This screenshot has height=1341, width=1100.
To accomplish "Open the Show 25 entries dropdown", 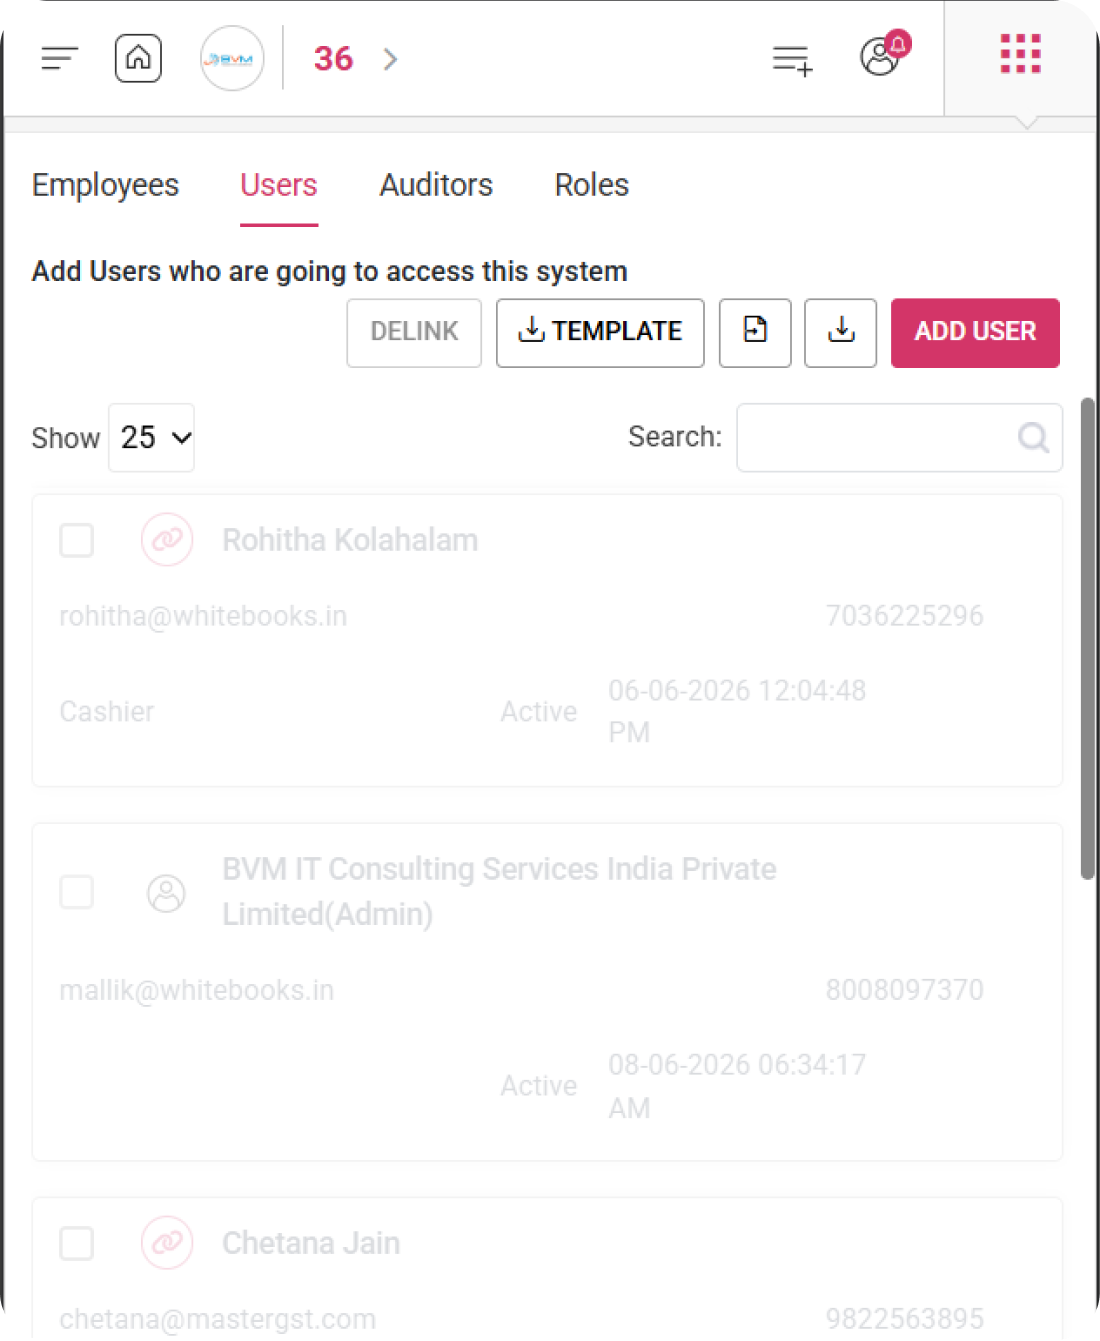I will [x=151, y=437].
